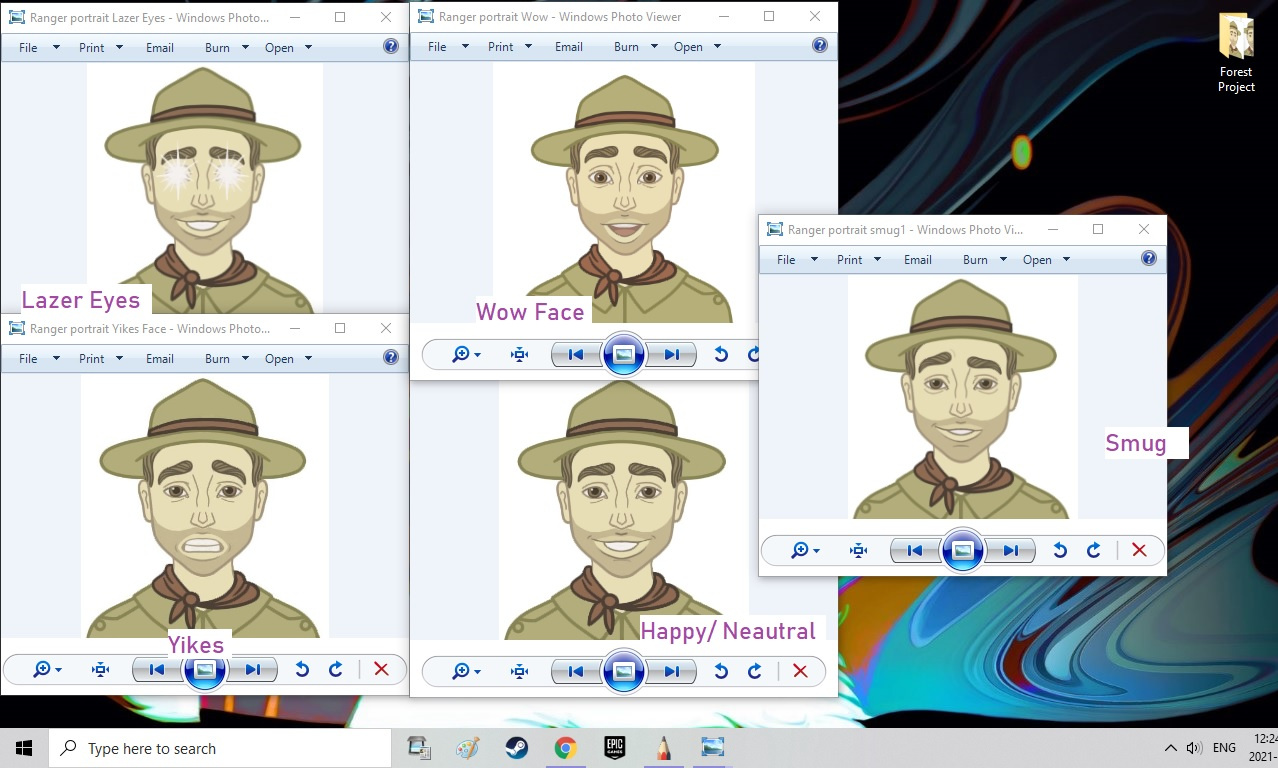Go to previous image in Wow window
Viewport: 1278px width, 768px height.
(576, 355)
